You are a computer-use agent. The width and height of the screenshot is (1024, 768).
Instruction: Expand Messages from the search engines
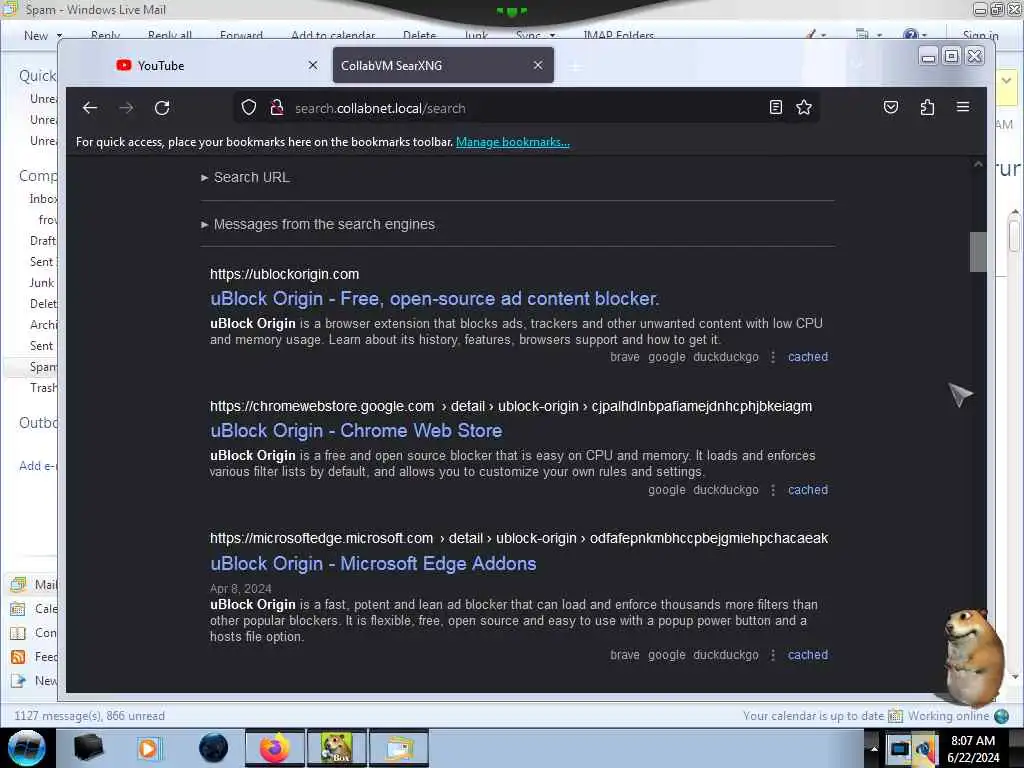coord(318,224)
